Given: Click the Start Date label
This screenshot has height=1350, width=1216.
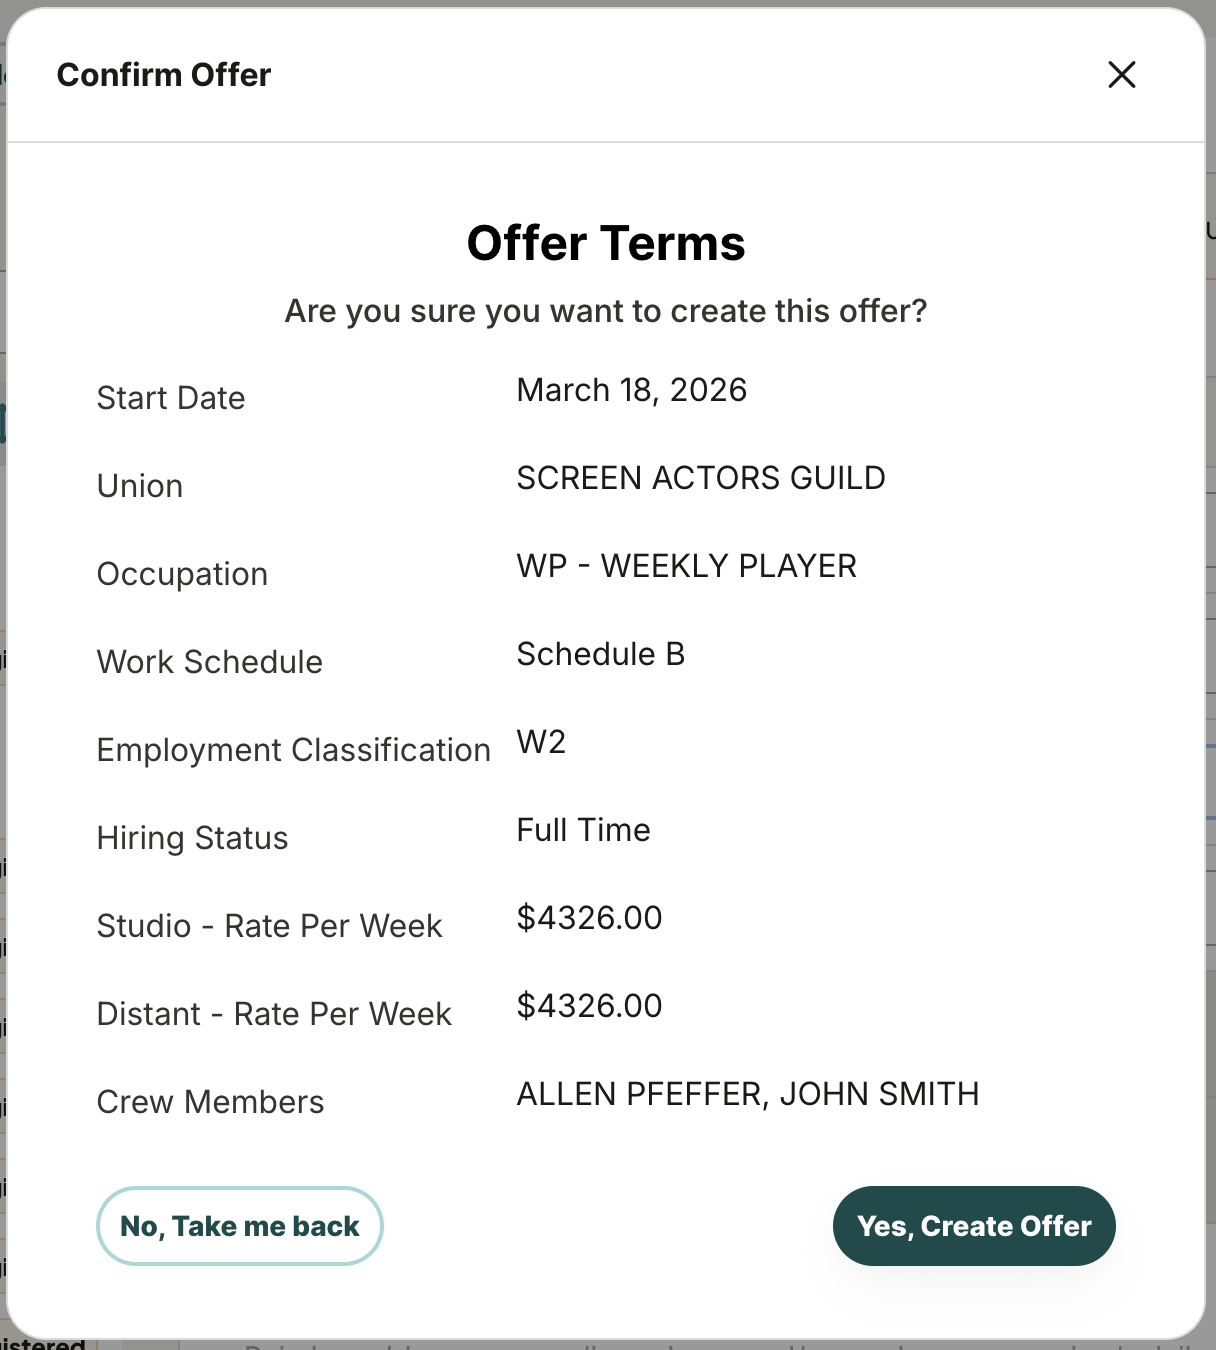Looking at the screenshot, I should tap(171, 398).
